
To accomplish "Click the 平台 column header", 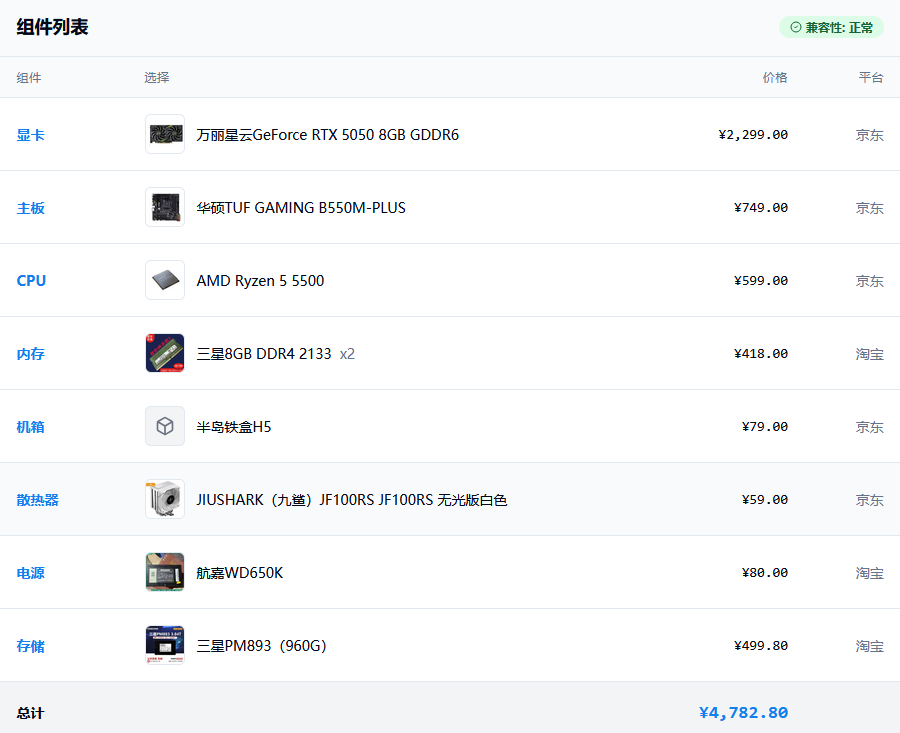I will click(871, 77).
